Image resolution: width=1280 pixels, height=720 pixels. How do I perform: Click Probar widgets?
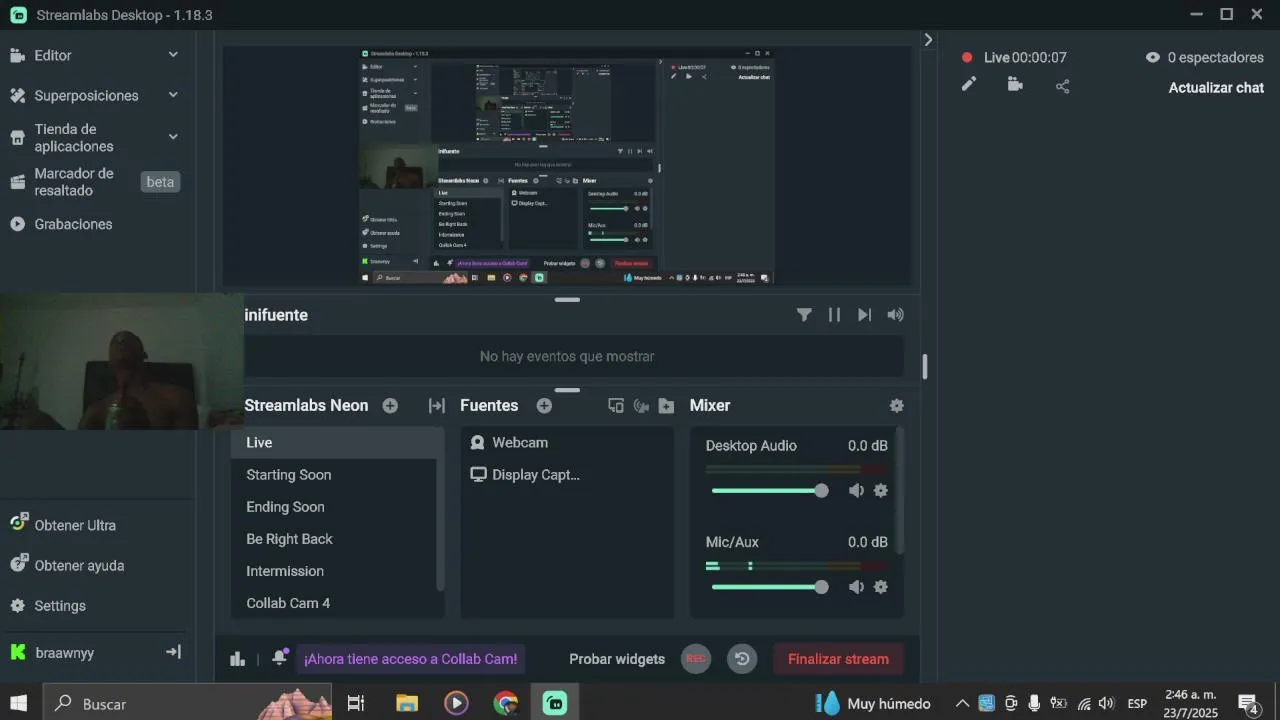(x=617, y=659)
